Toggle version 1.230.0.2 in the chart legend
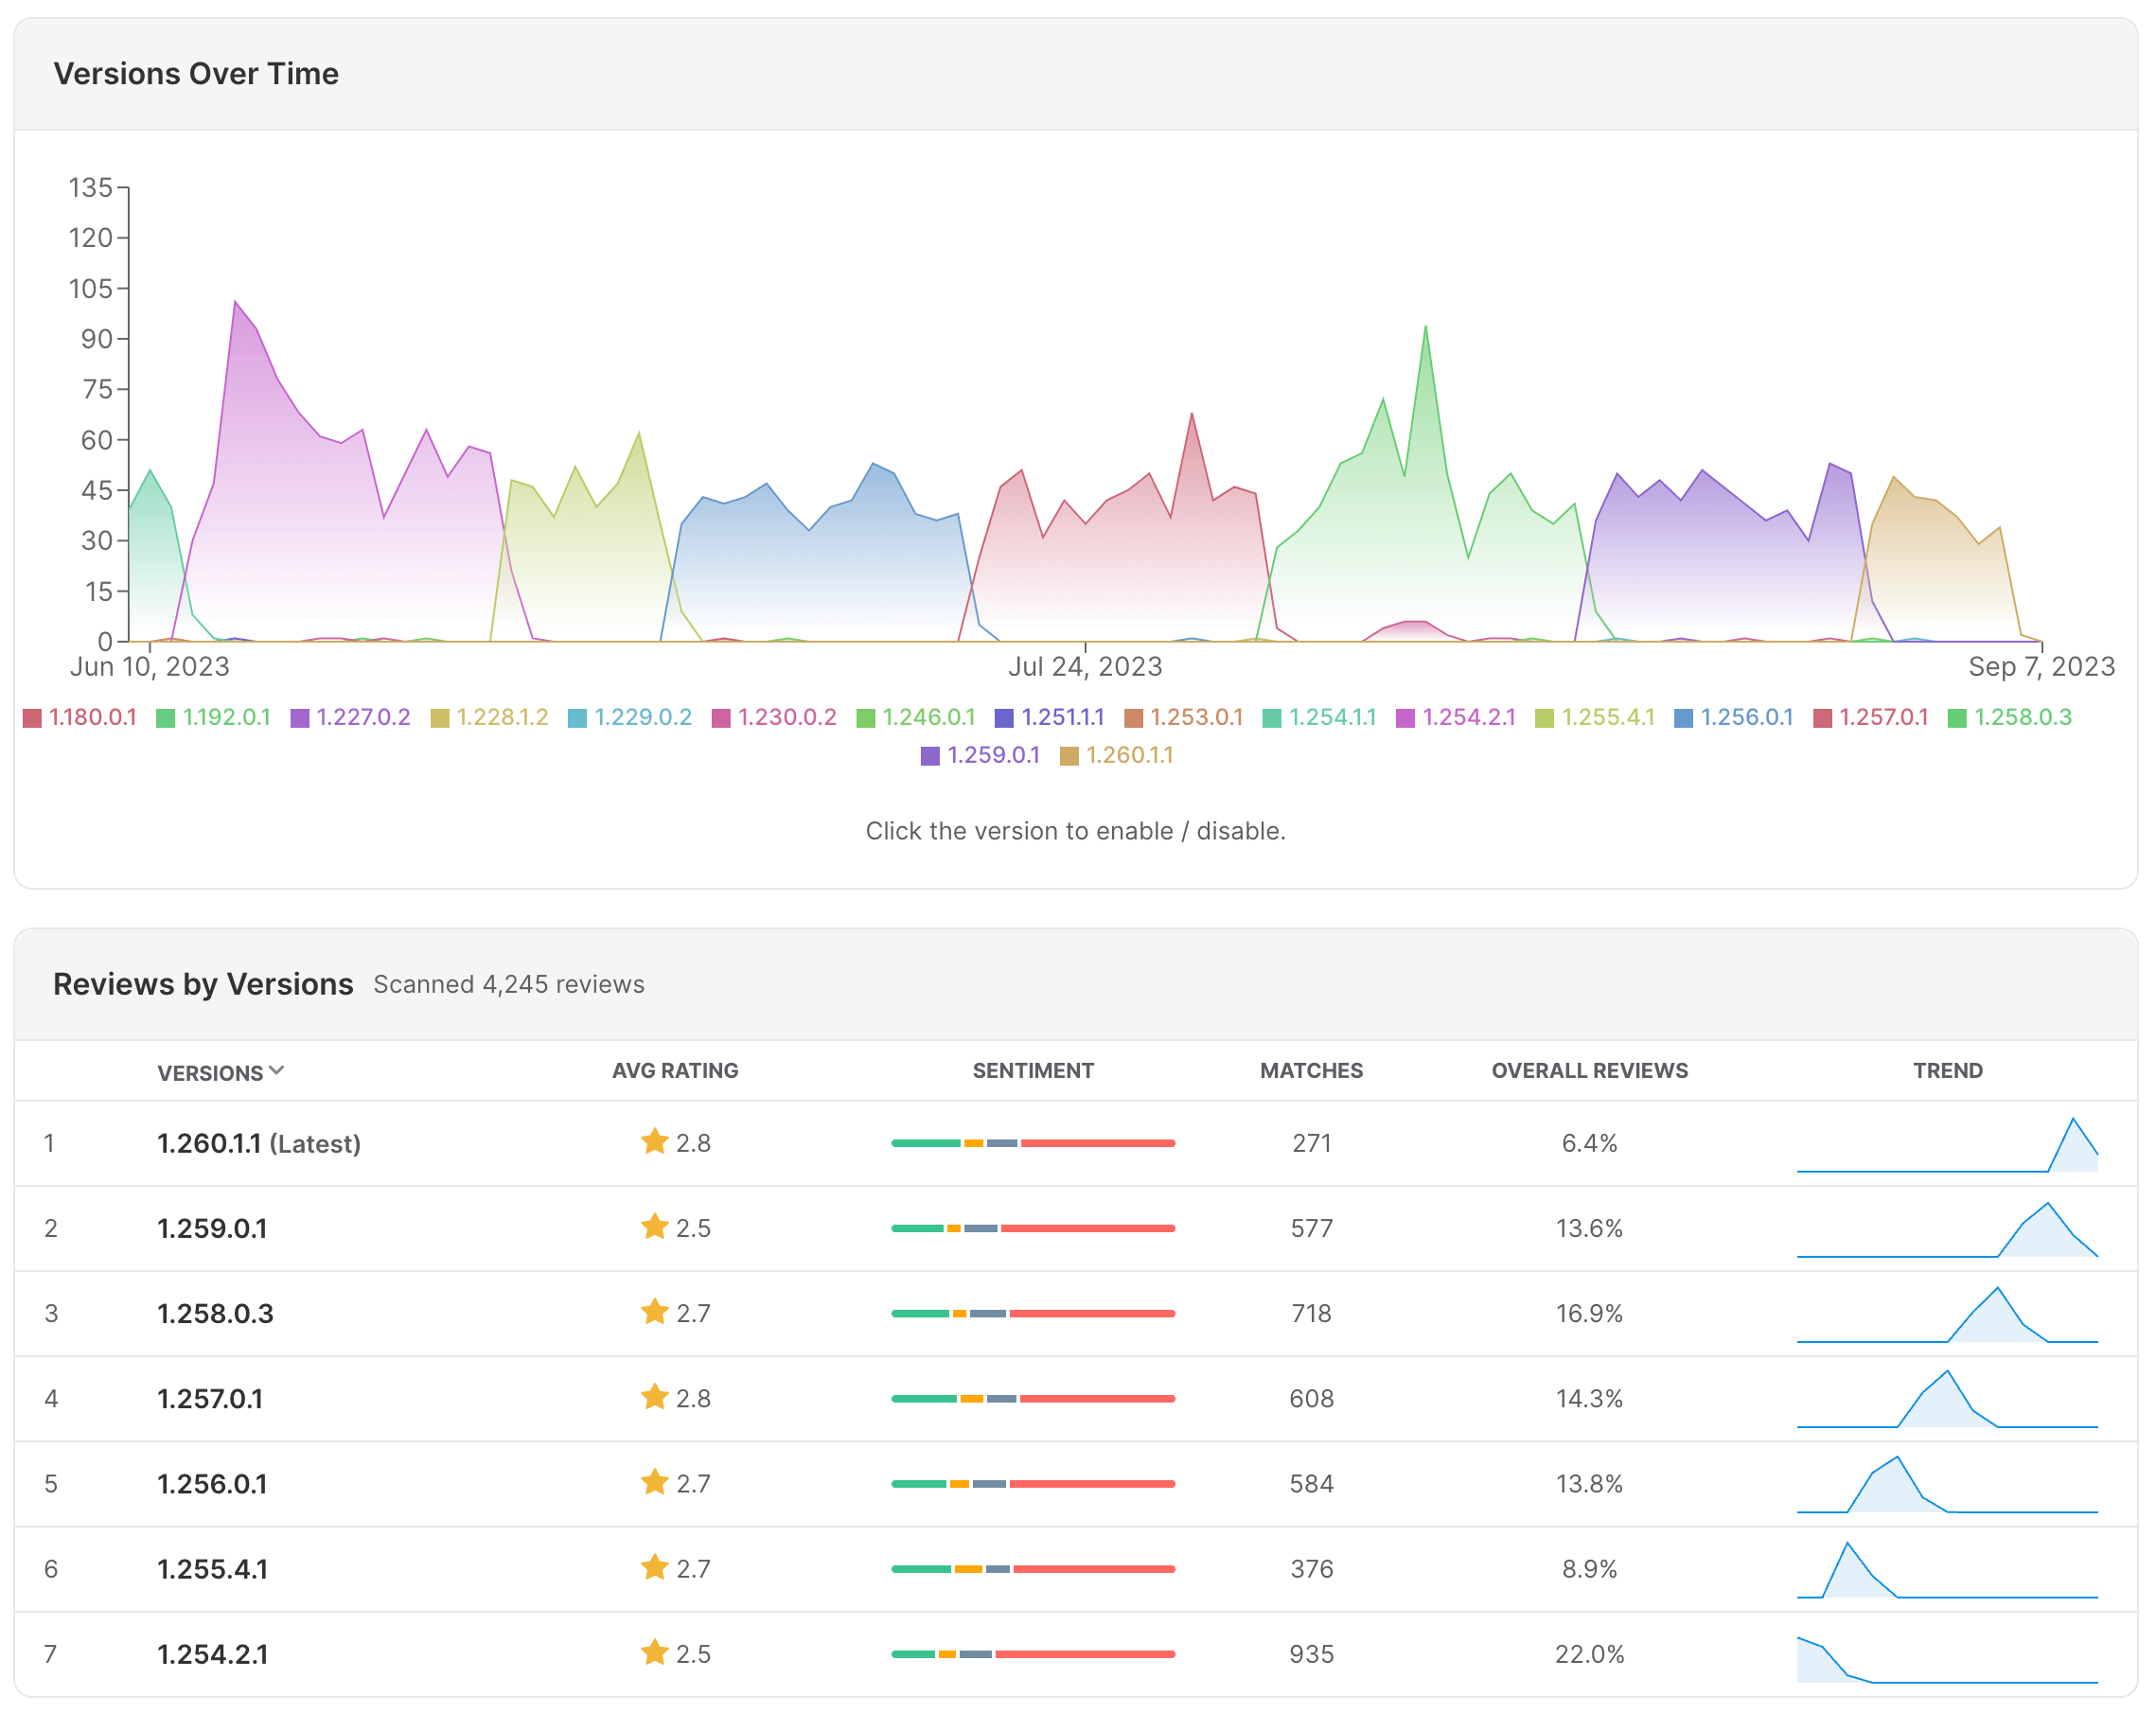2156x1713 pixels. [774, 717]
